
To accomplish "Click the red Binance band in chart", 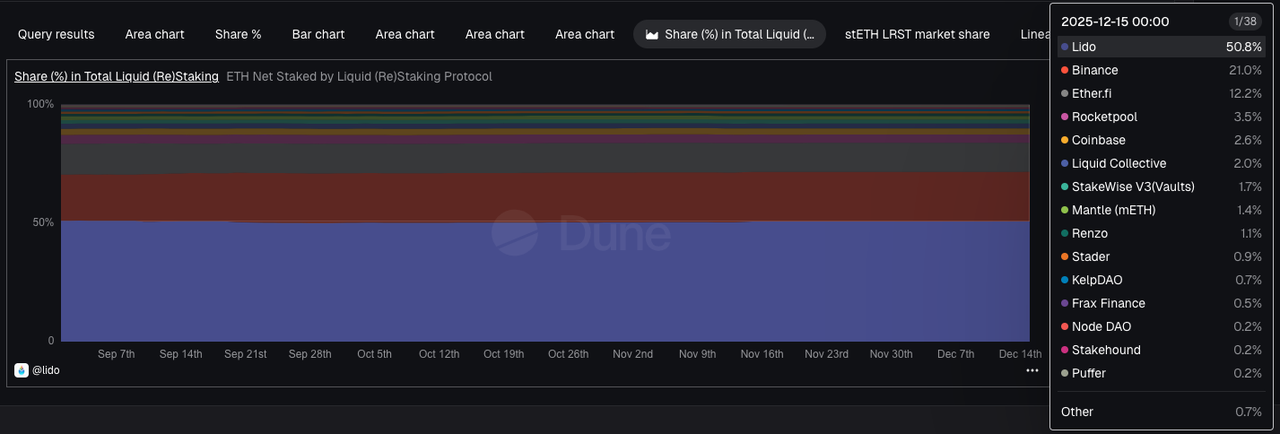I will pos(545,198).
